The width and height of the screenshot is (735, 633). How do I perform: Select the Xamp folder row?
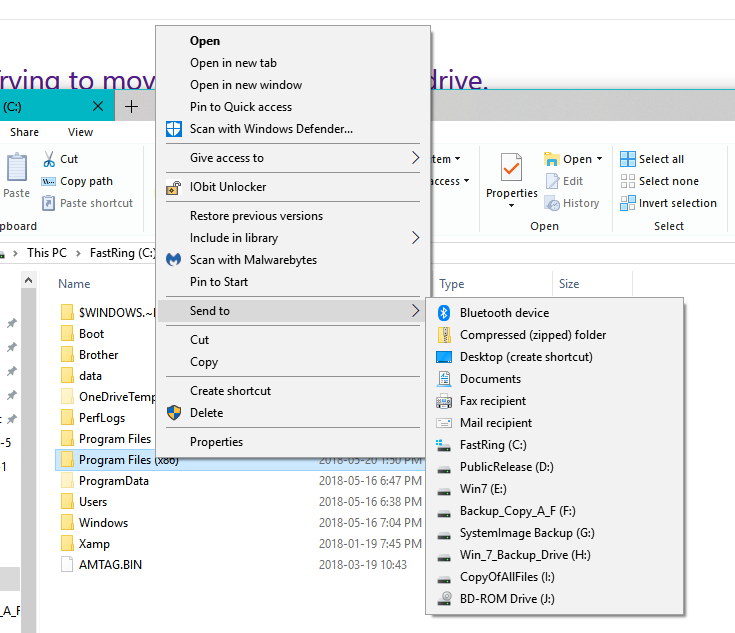point(241,543)
